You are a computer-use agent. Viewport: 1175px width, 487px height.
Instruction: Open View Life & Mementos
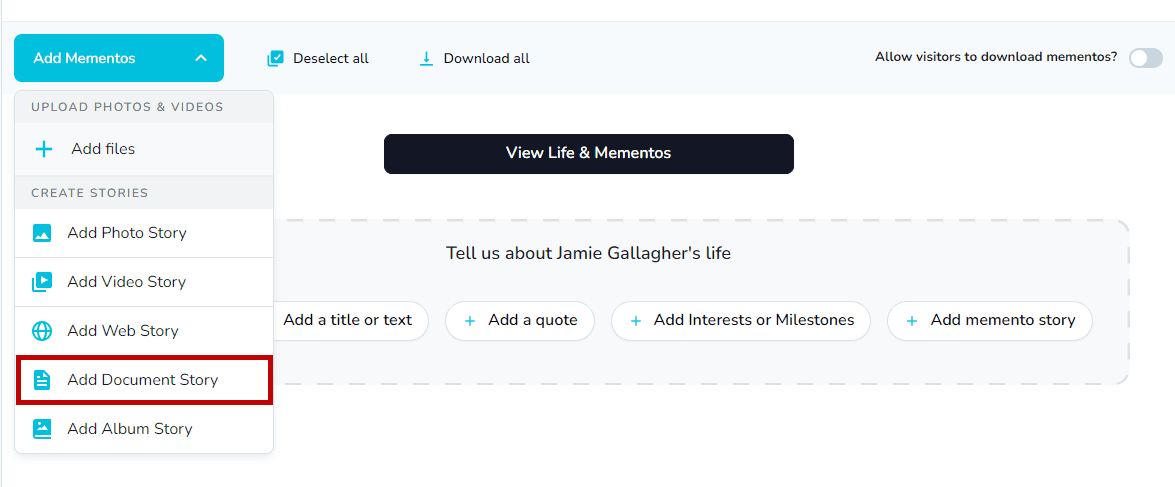coord(588,154)
